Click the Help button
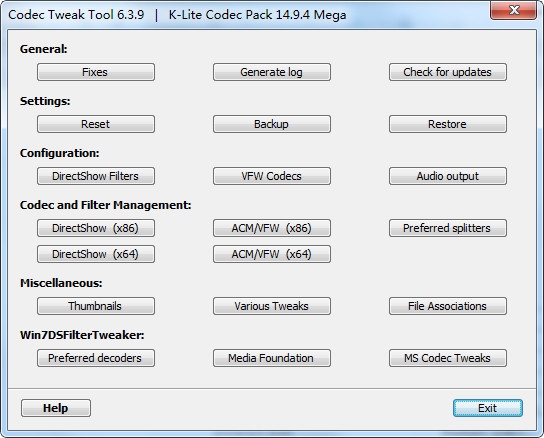544x438 pixels. pyautogui.click(x=56, y=408)
